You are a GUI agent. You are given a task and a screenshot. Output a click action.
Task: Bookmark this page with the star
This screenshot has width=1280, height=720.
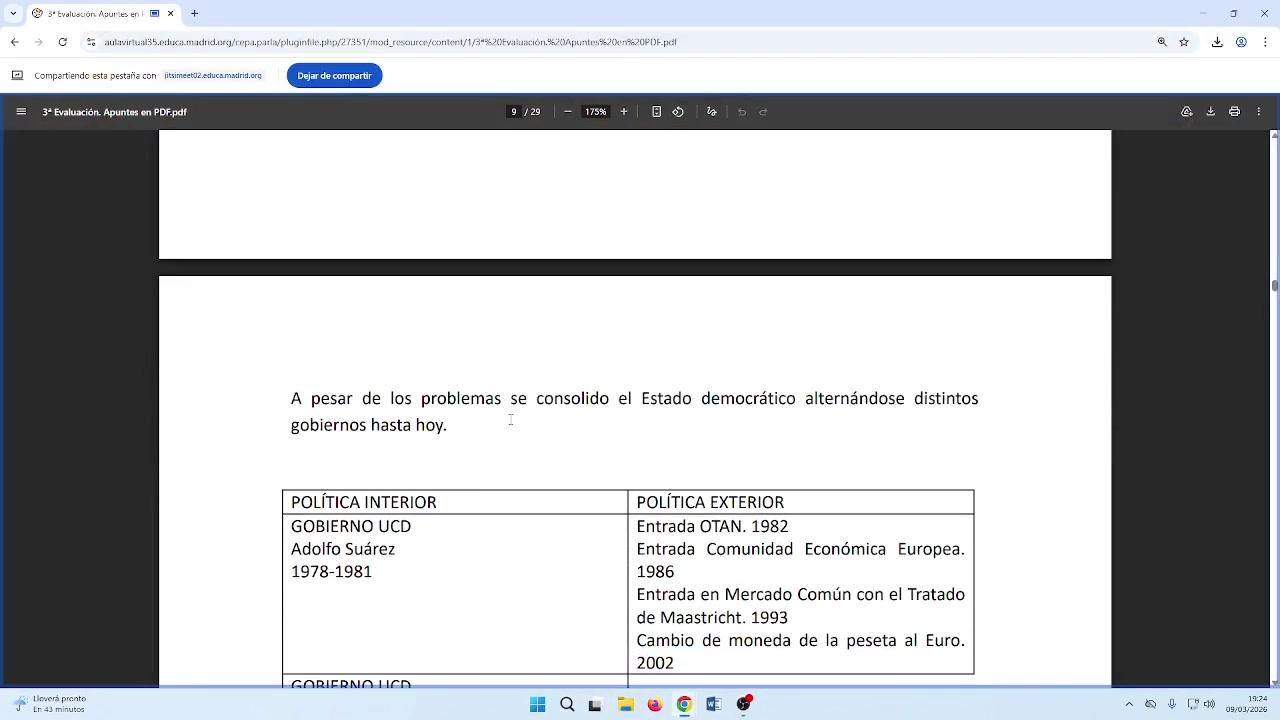coord(1184,42)
